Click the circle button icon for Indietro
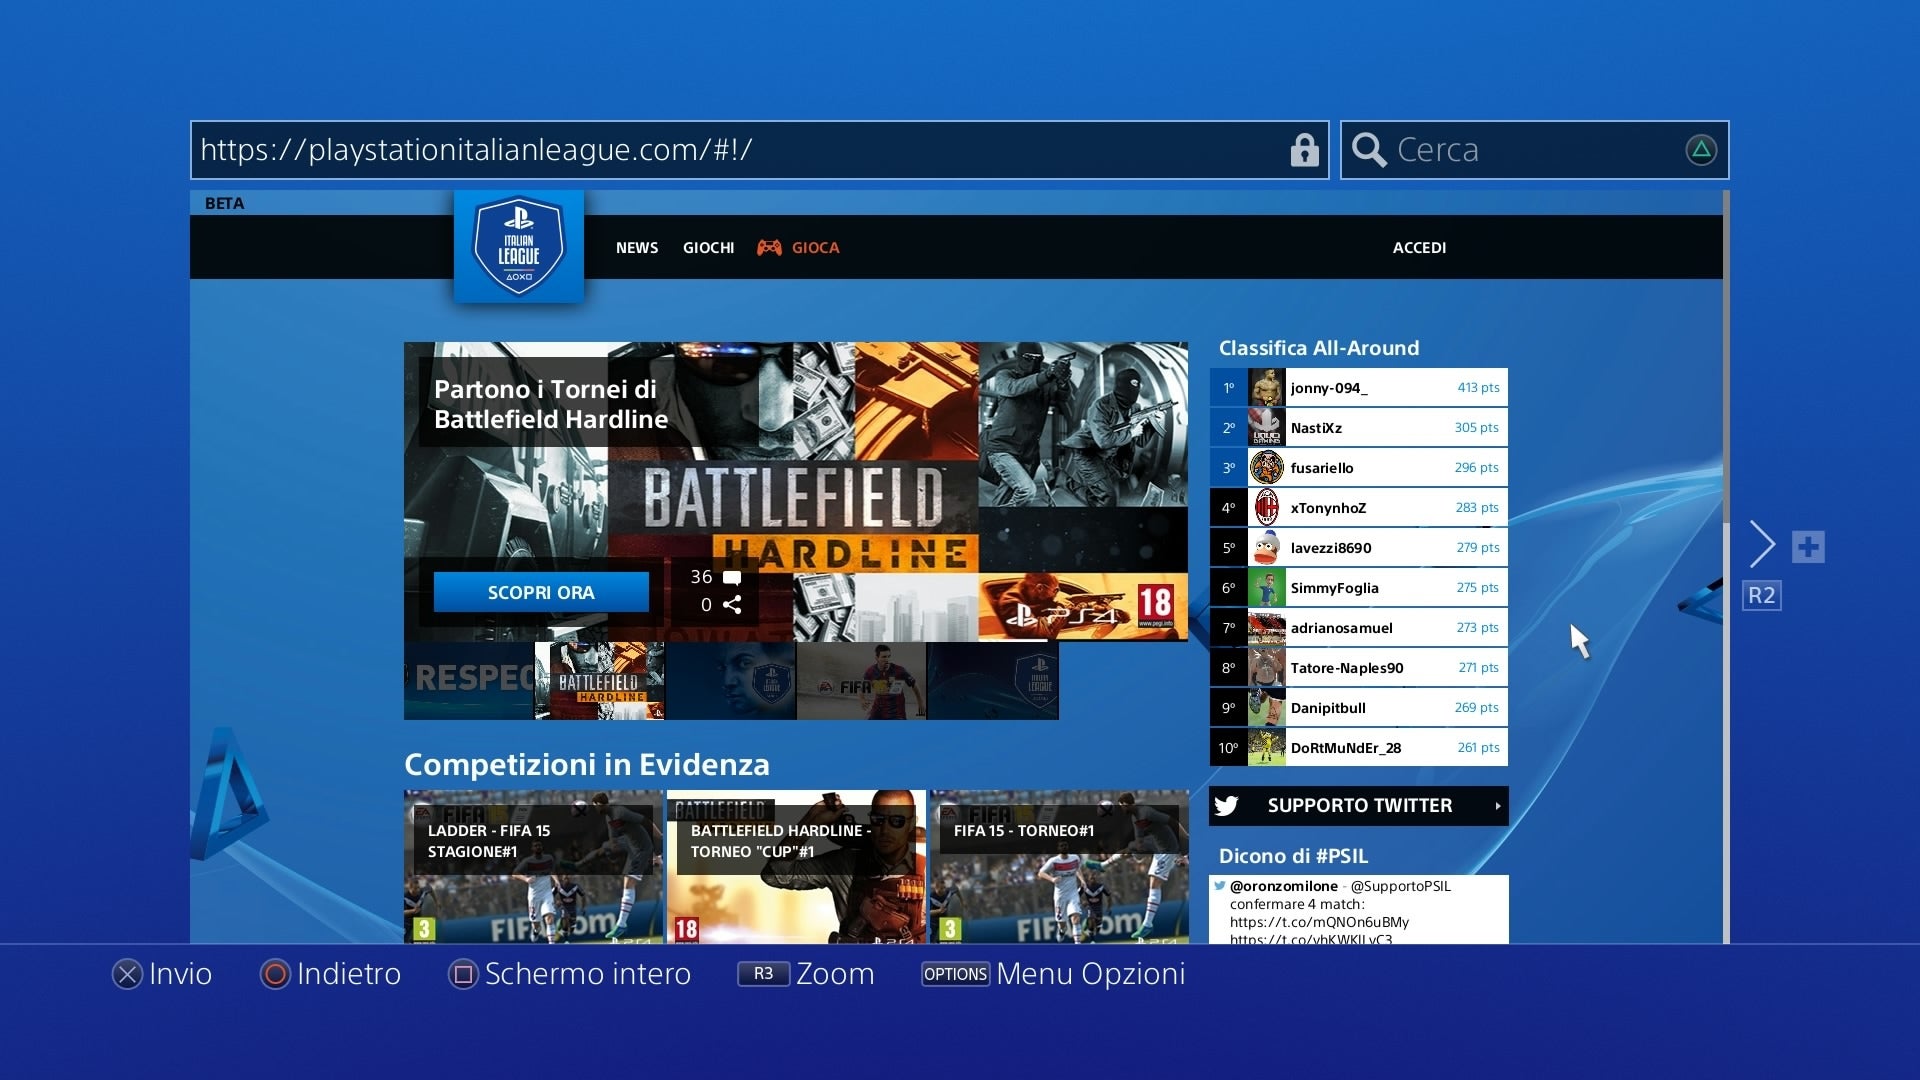 275,974
